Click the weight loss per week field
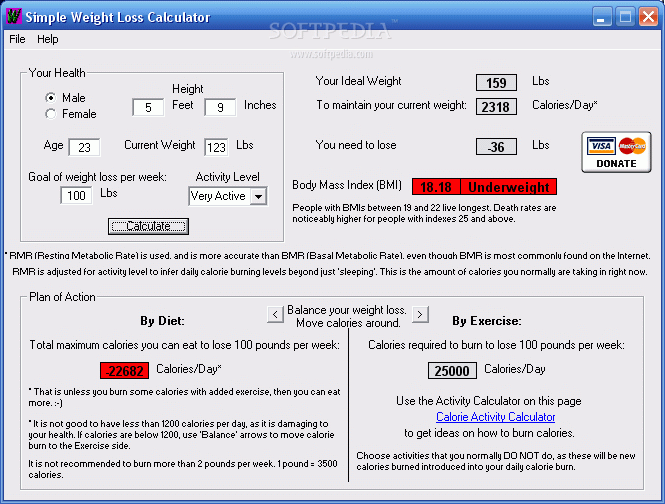 point(76,196)
